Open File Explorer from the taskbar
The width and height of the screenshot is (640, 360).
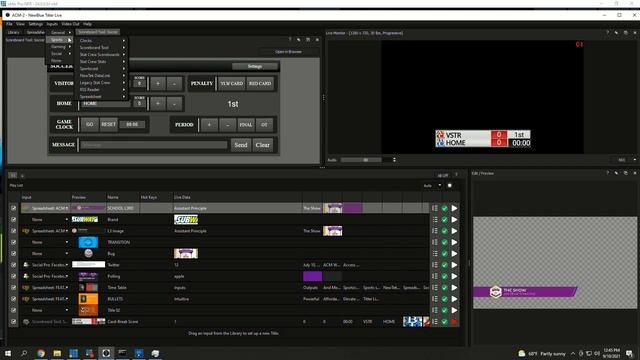pyautogui.click(x=57, y=353)
